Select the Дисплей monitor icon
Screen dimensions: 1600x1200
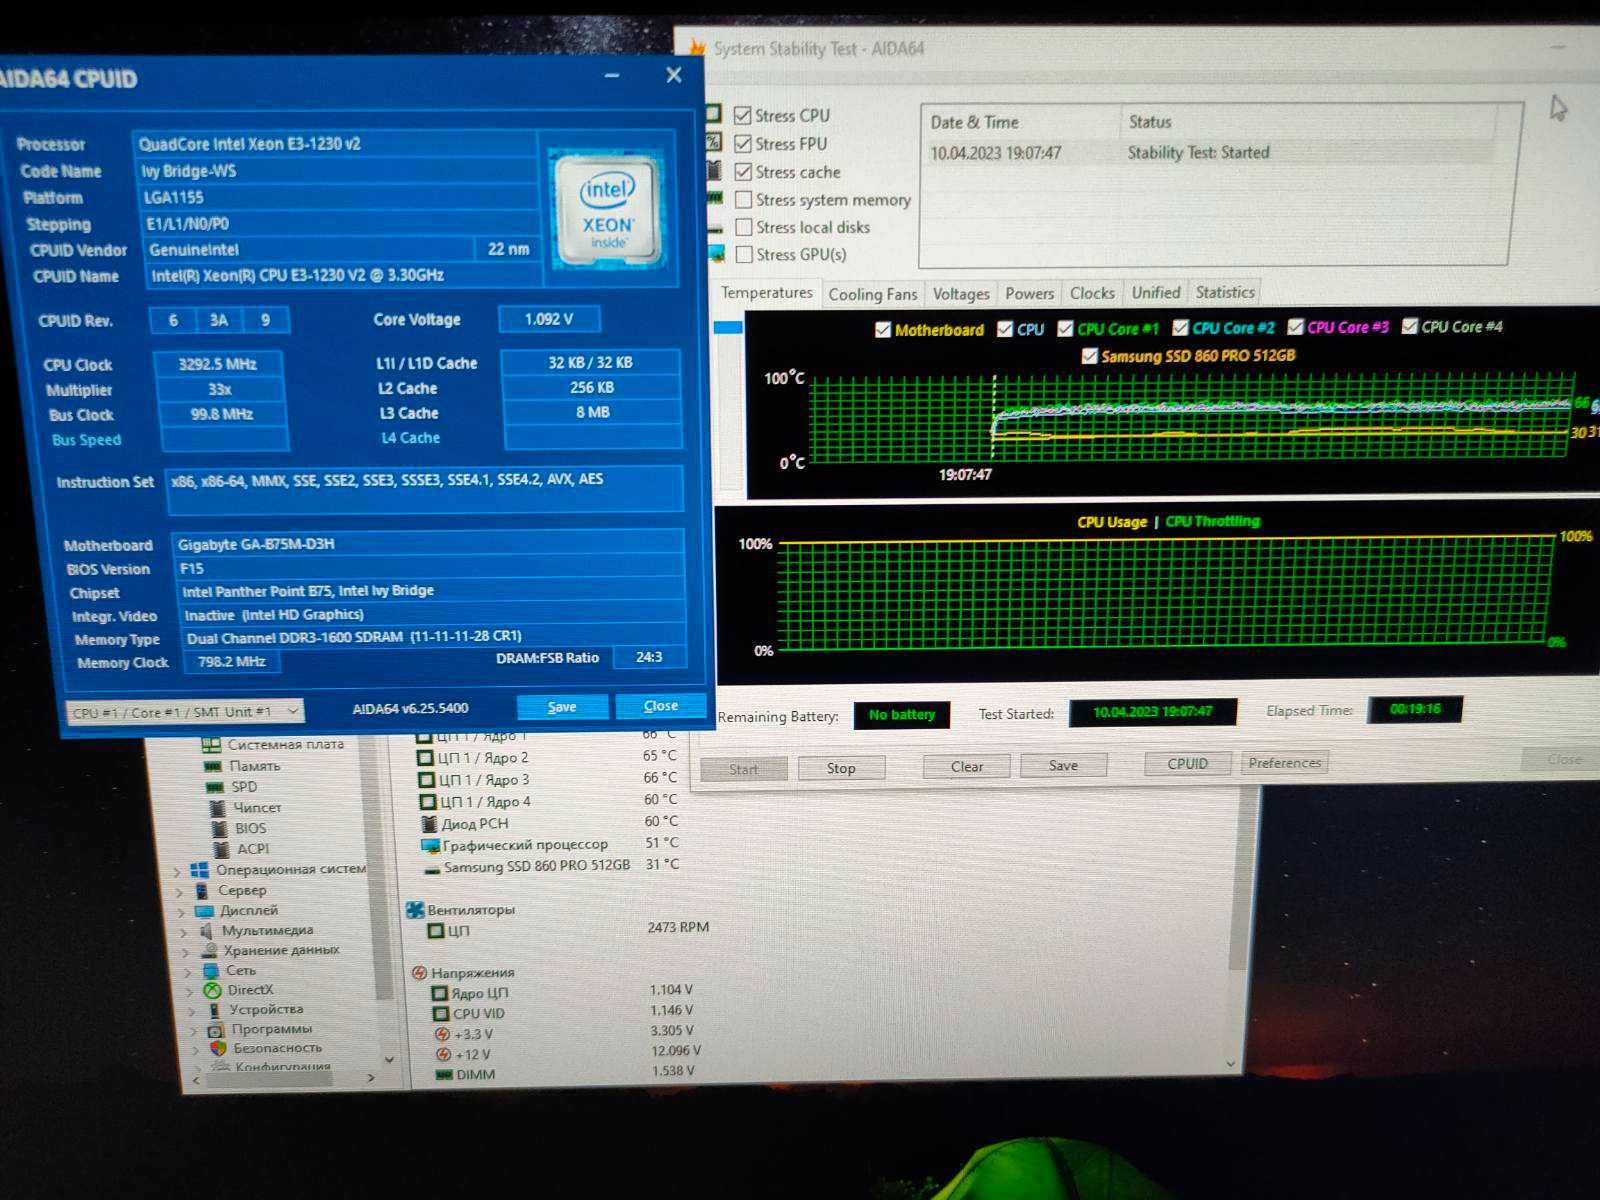204,911
